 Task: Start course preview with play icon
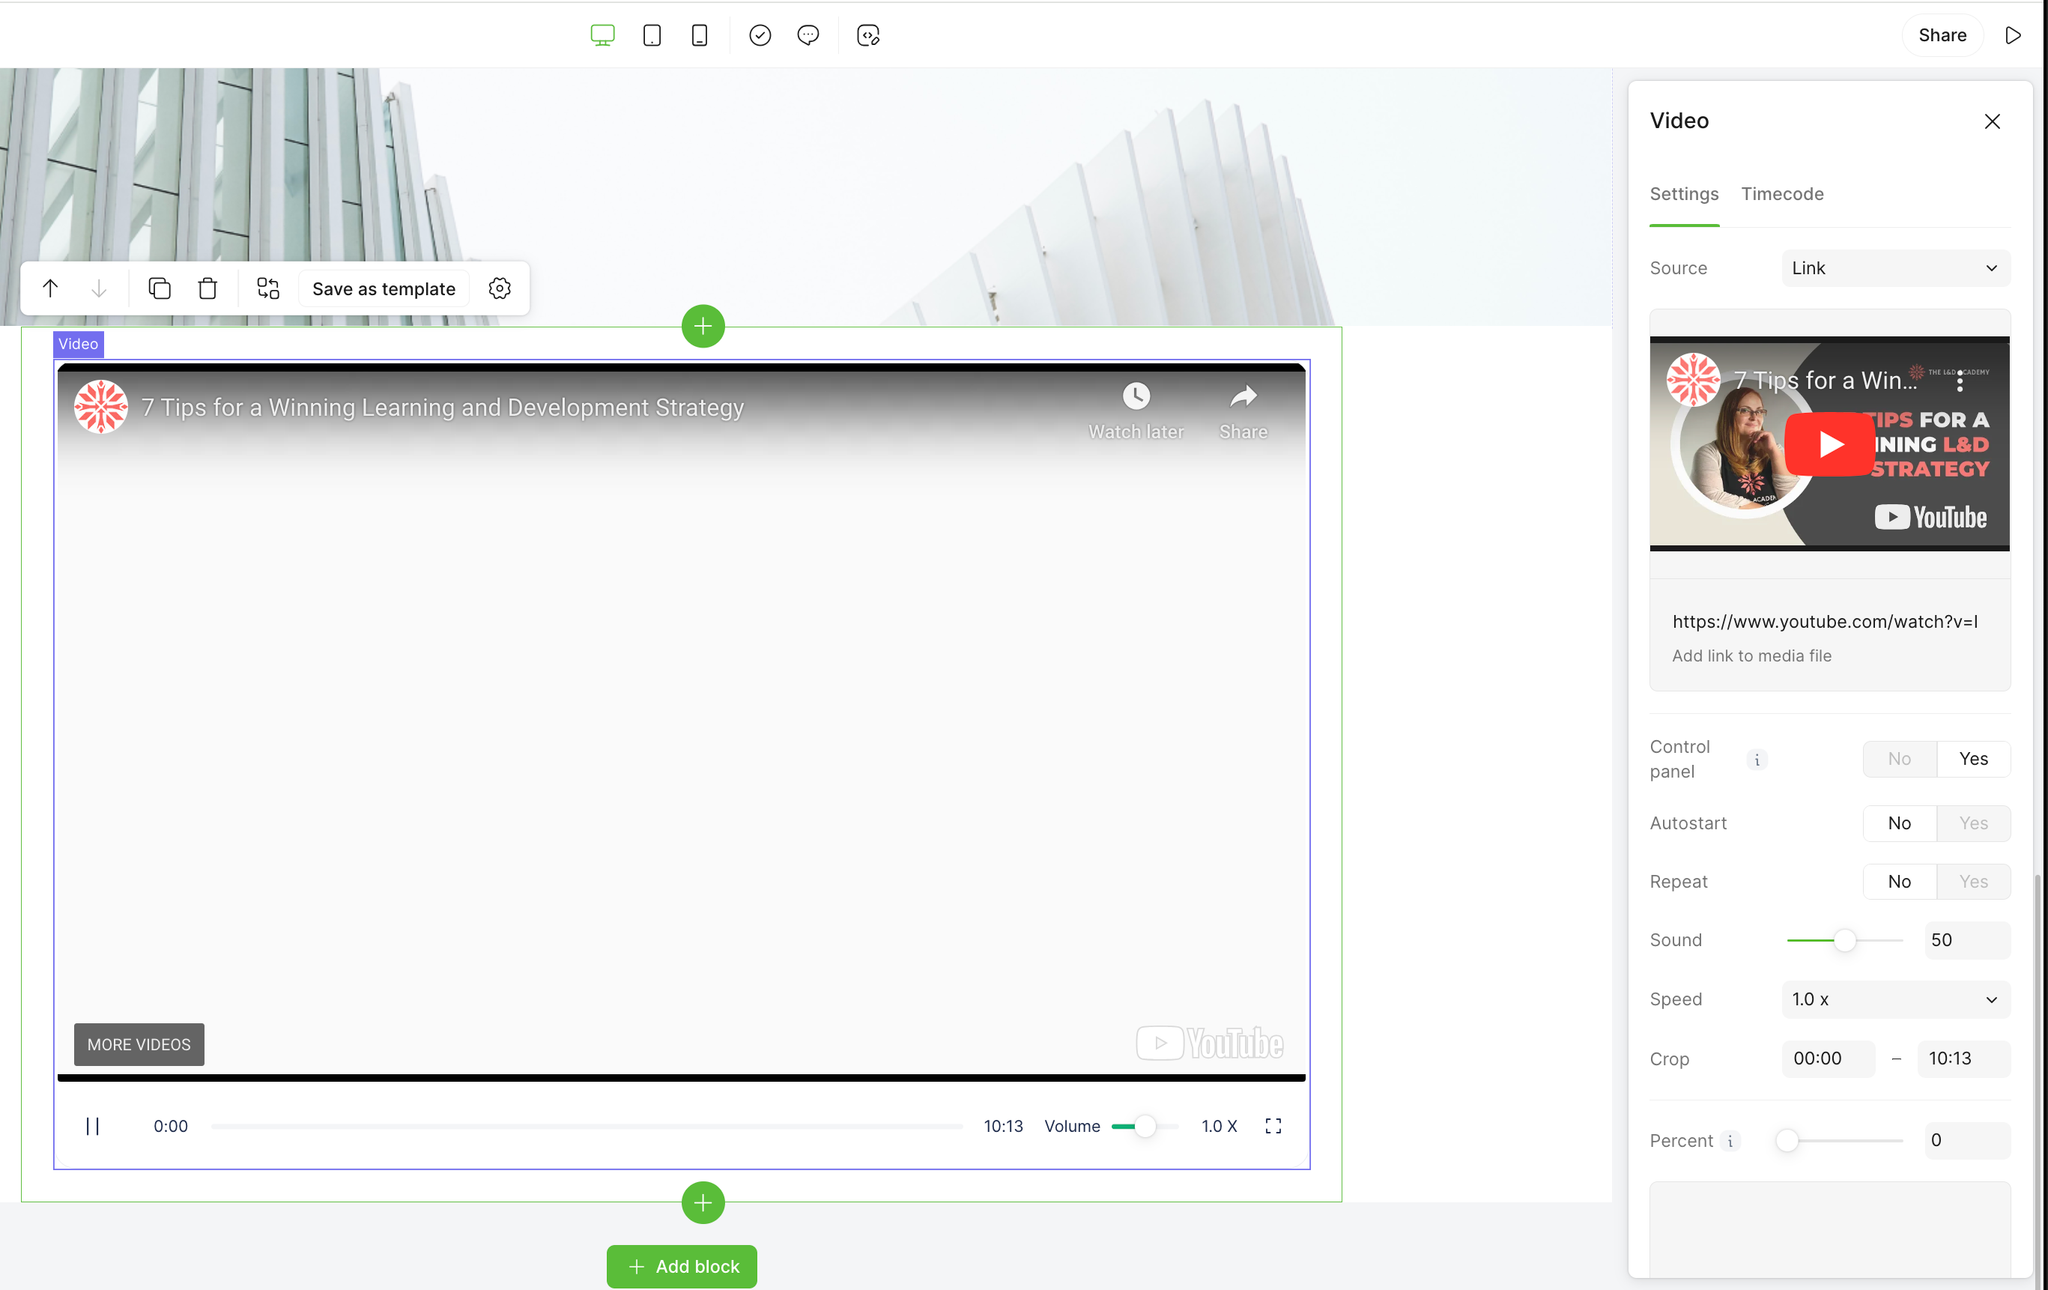2013,35
